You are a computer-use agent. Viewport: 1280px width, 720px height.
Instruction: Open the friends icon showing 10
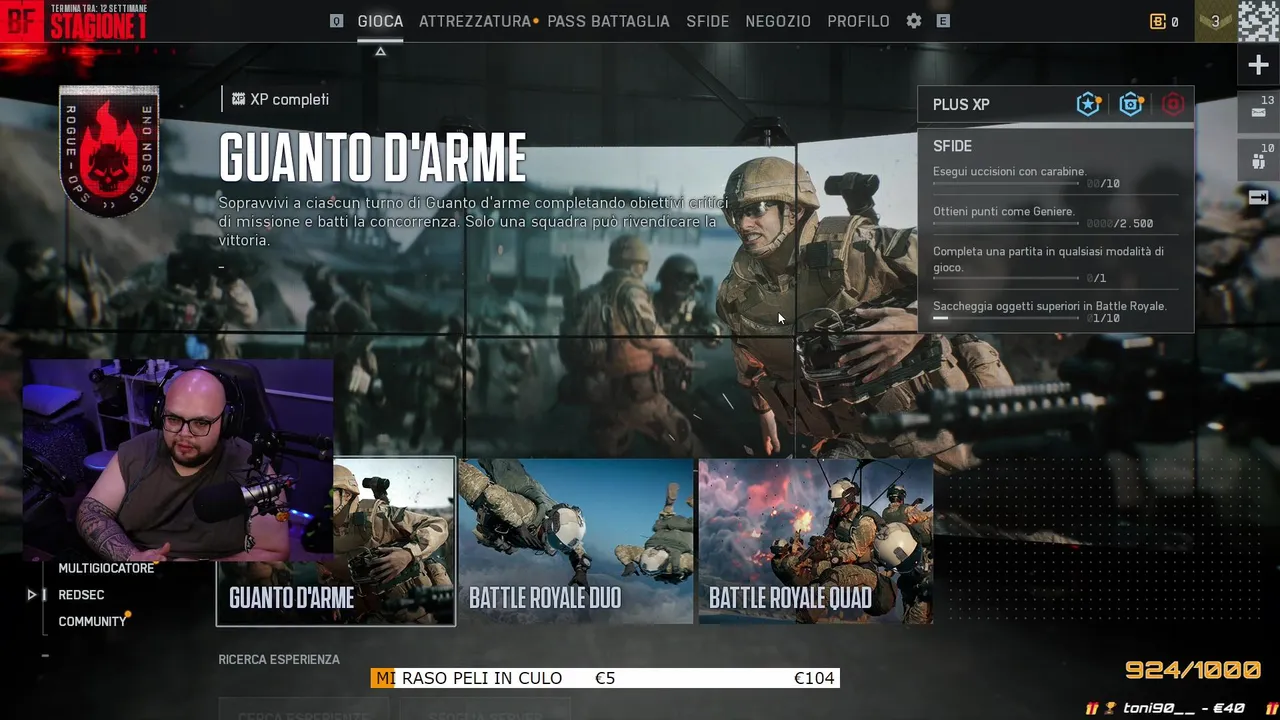point(1258,159)
